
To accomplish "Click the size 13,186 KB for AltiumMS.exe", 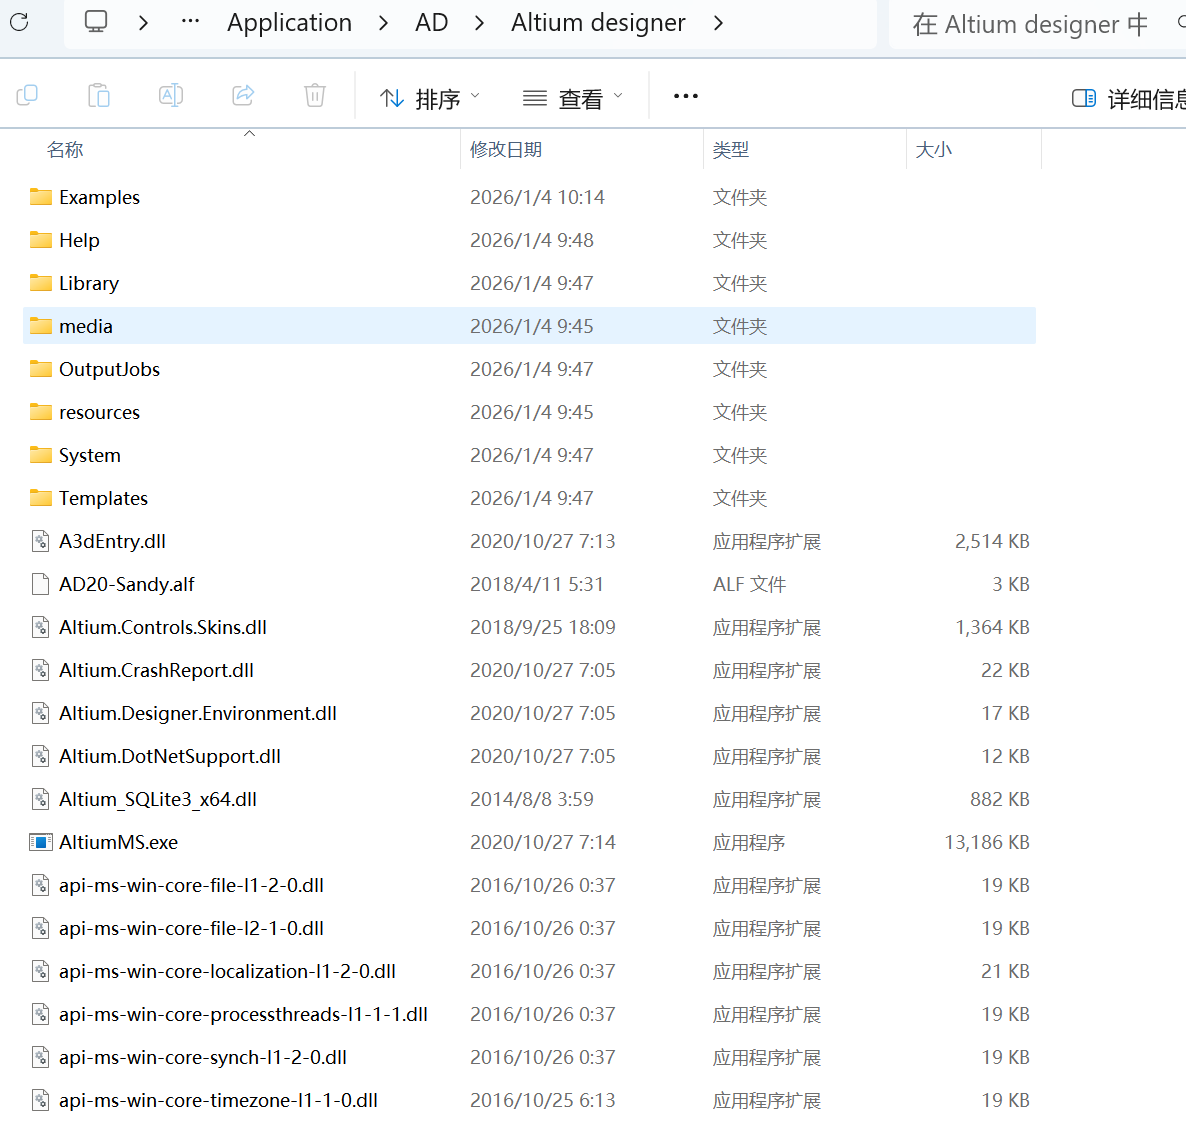I will pyautogui.click(x=987, y=843).
